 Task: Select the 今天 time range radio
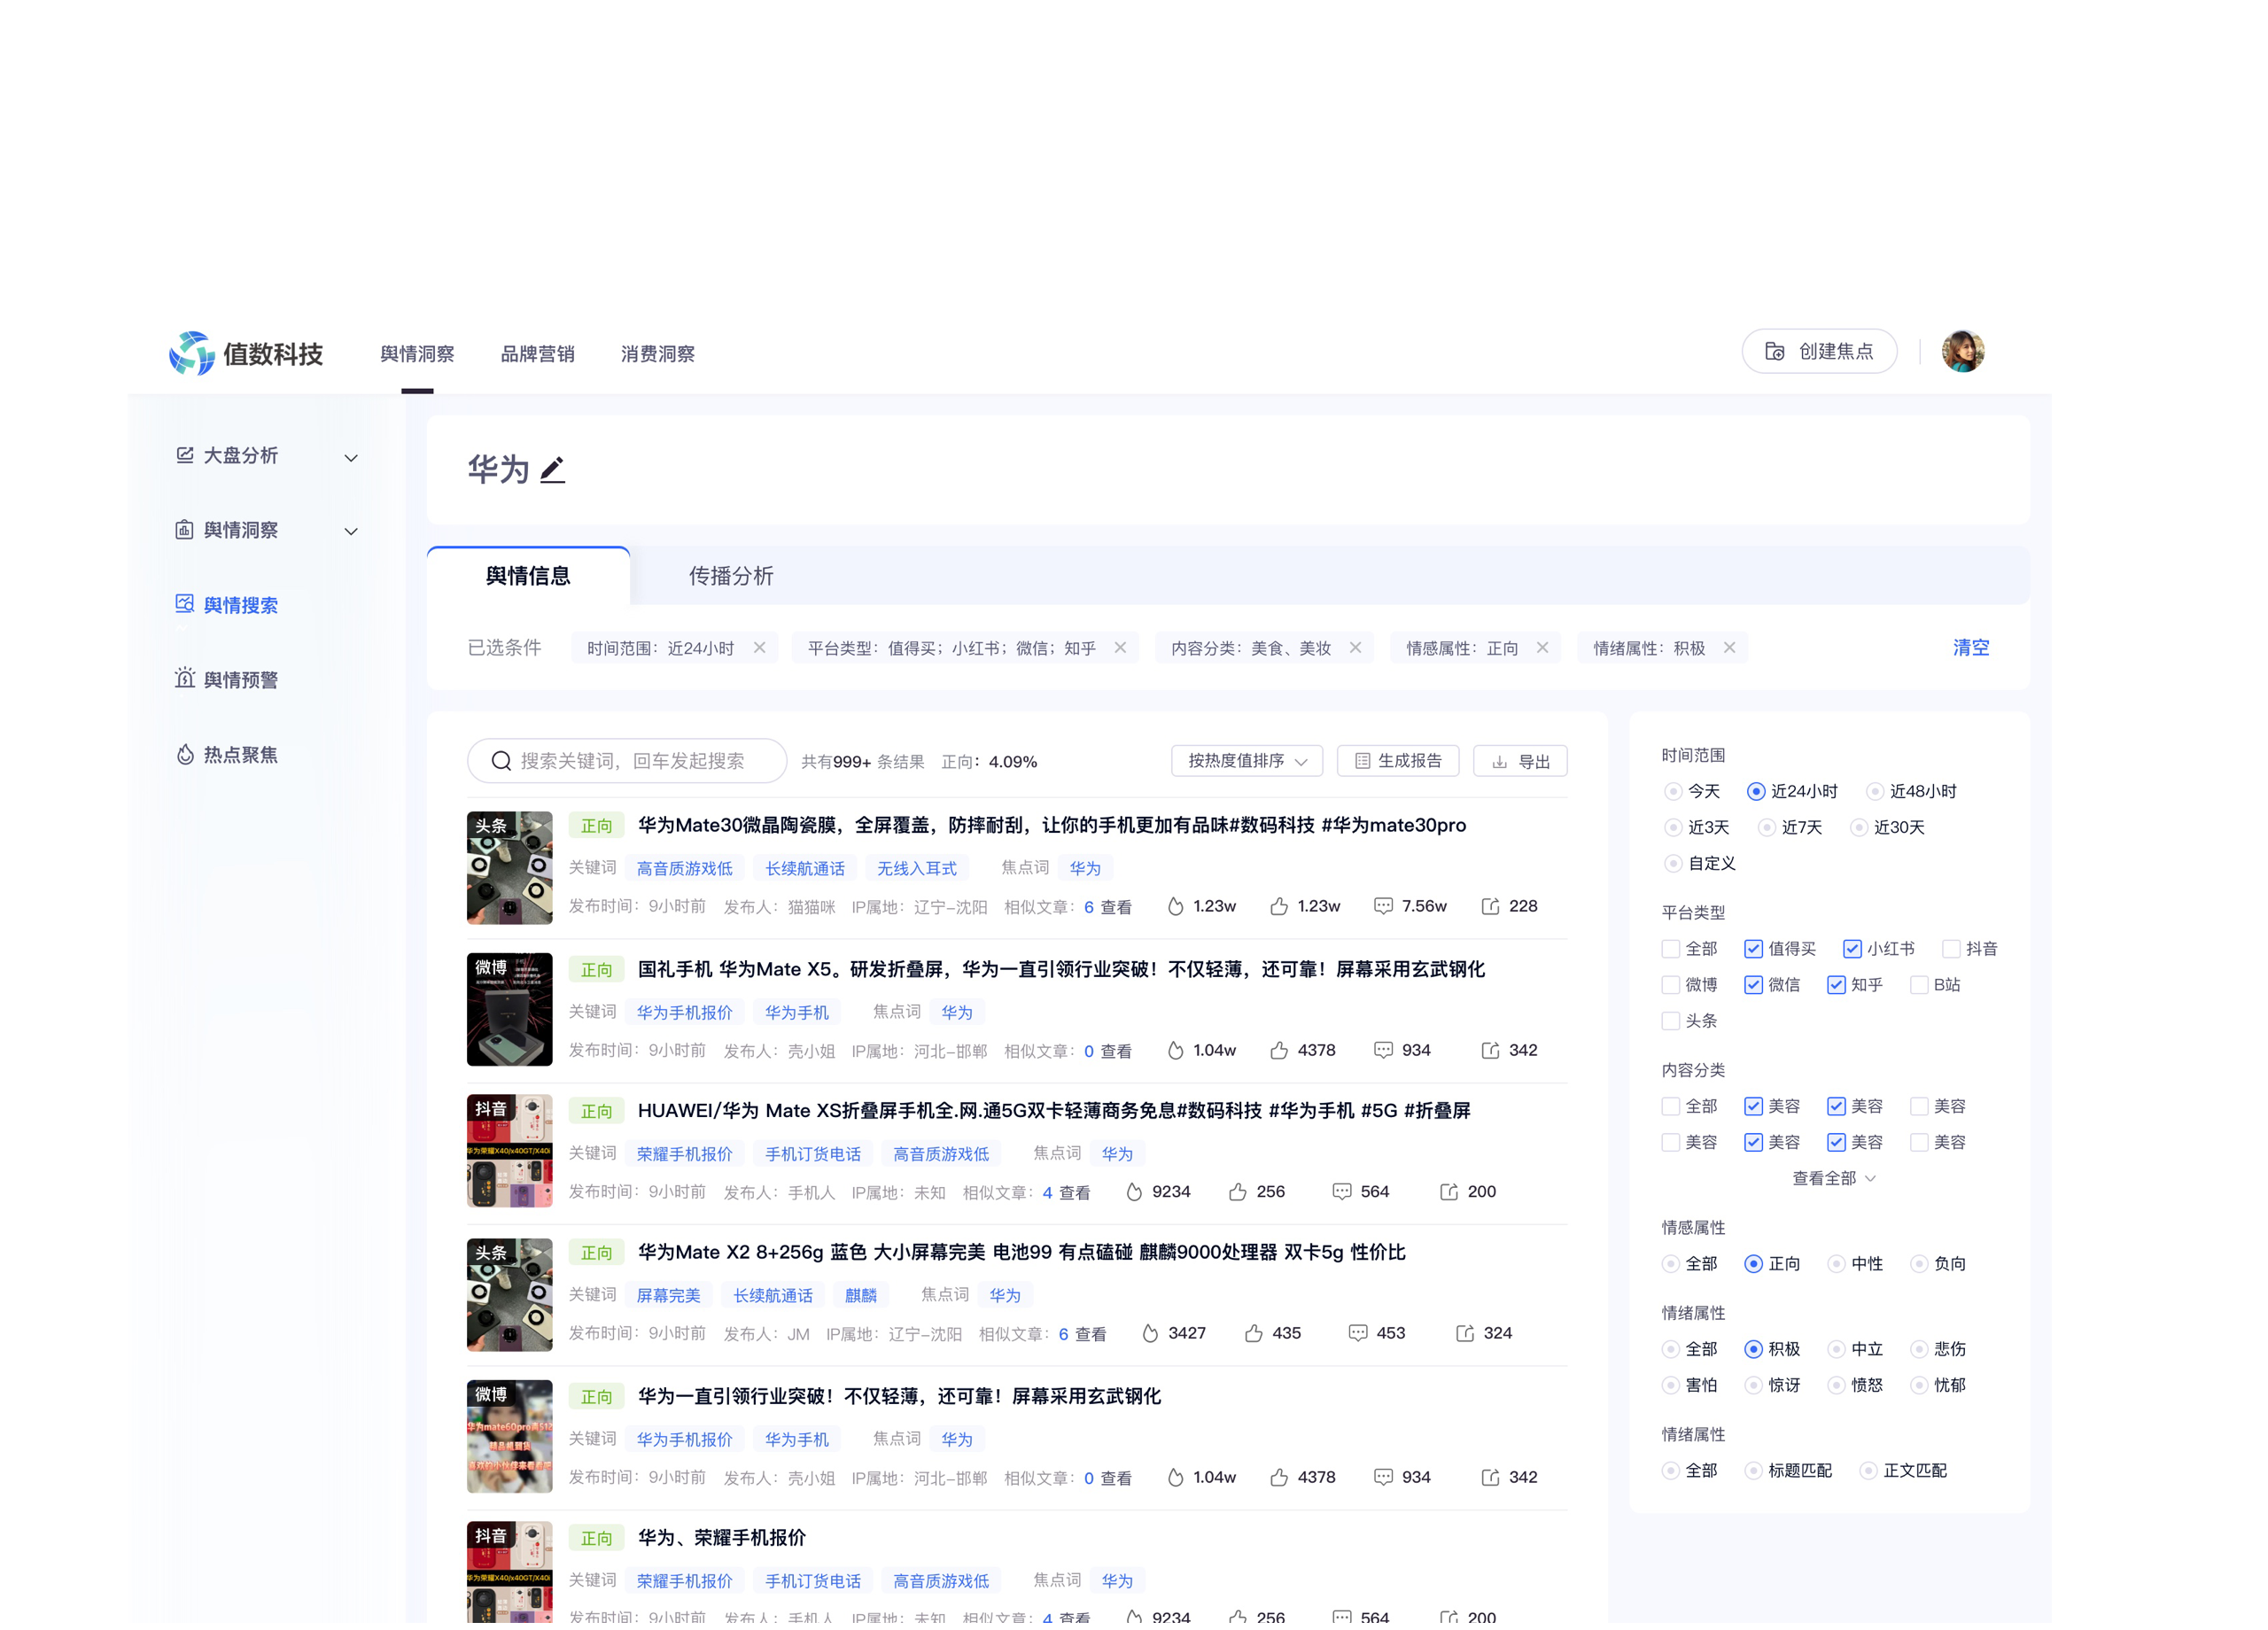[1672, 791]
